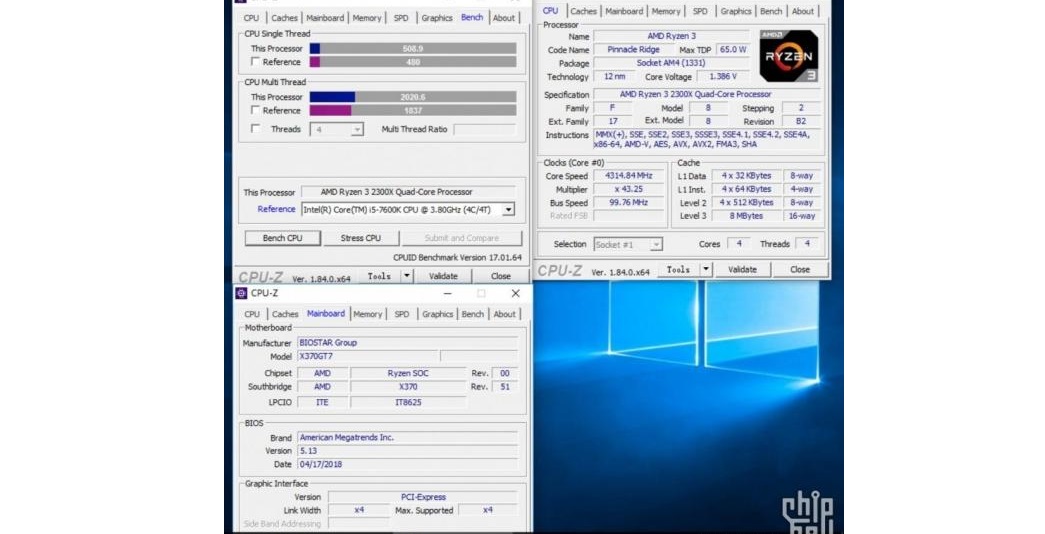The width and height of the screenshot is (1045, 534).
Task: Enable multi thread Reference checkbox
Action: point(255,110)
